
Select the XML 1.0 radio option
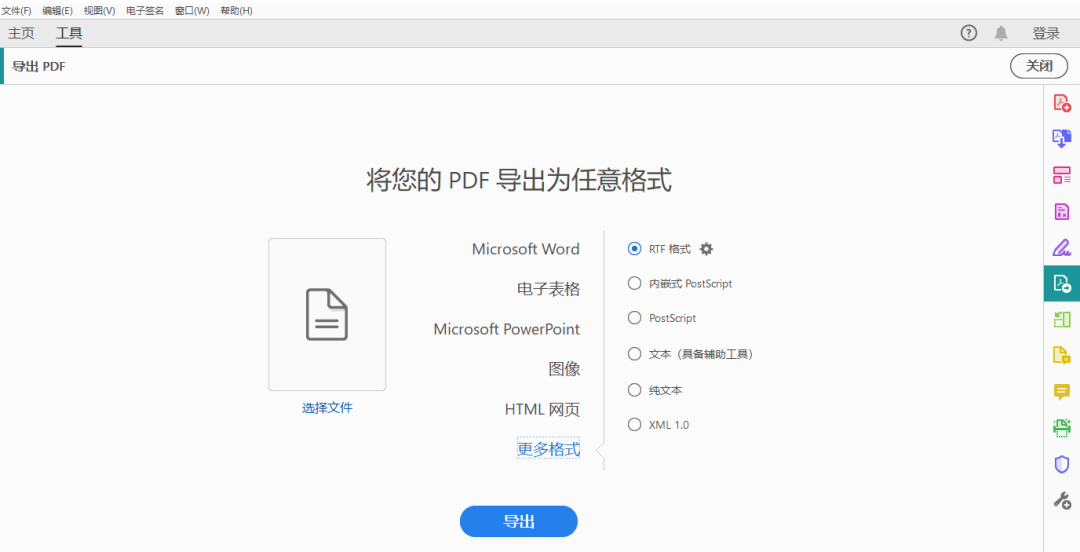pos(634,425)
